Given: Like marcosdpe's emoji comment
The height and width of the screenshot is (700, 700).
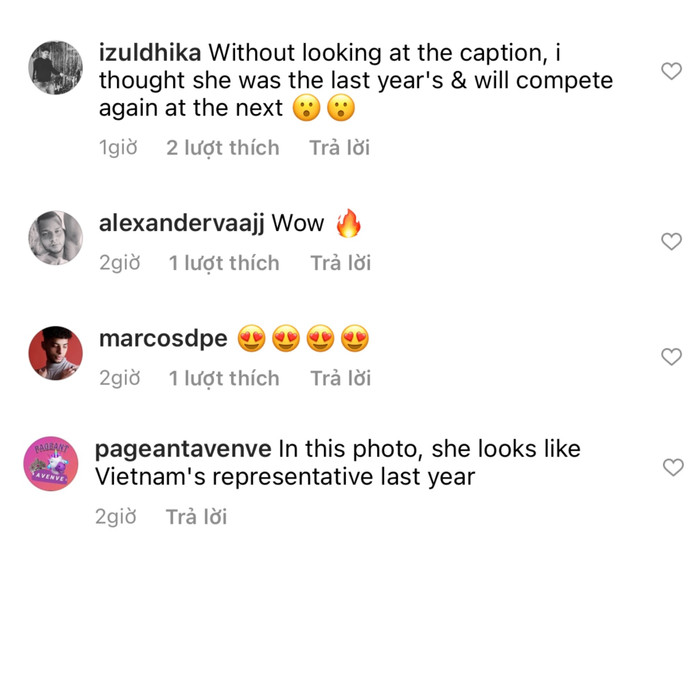Looking at the screenshot, I should (672, 356).
